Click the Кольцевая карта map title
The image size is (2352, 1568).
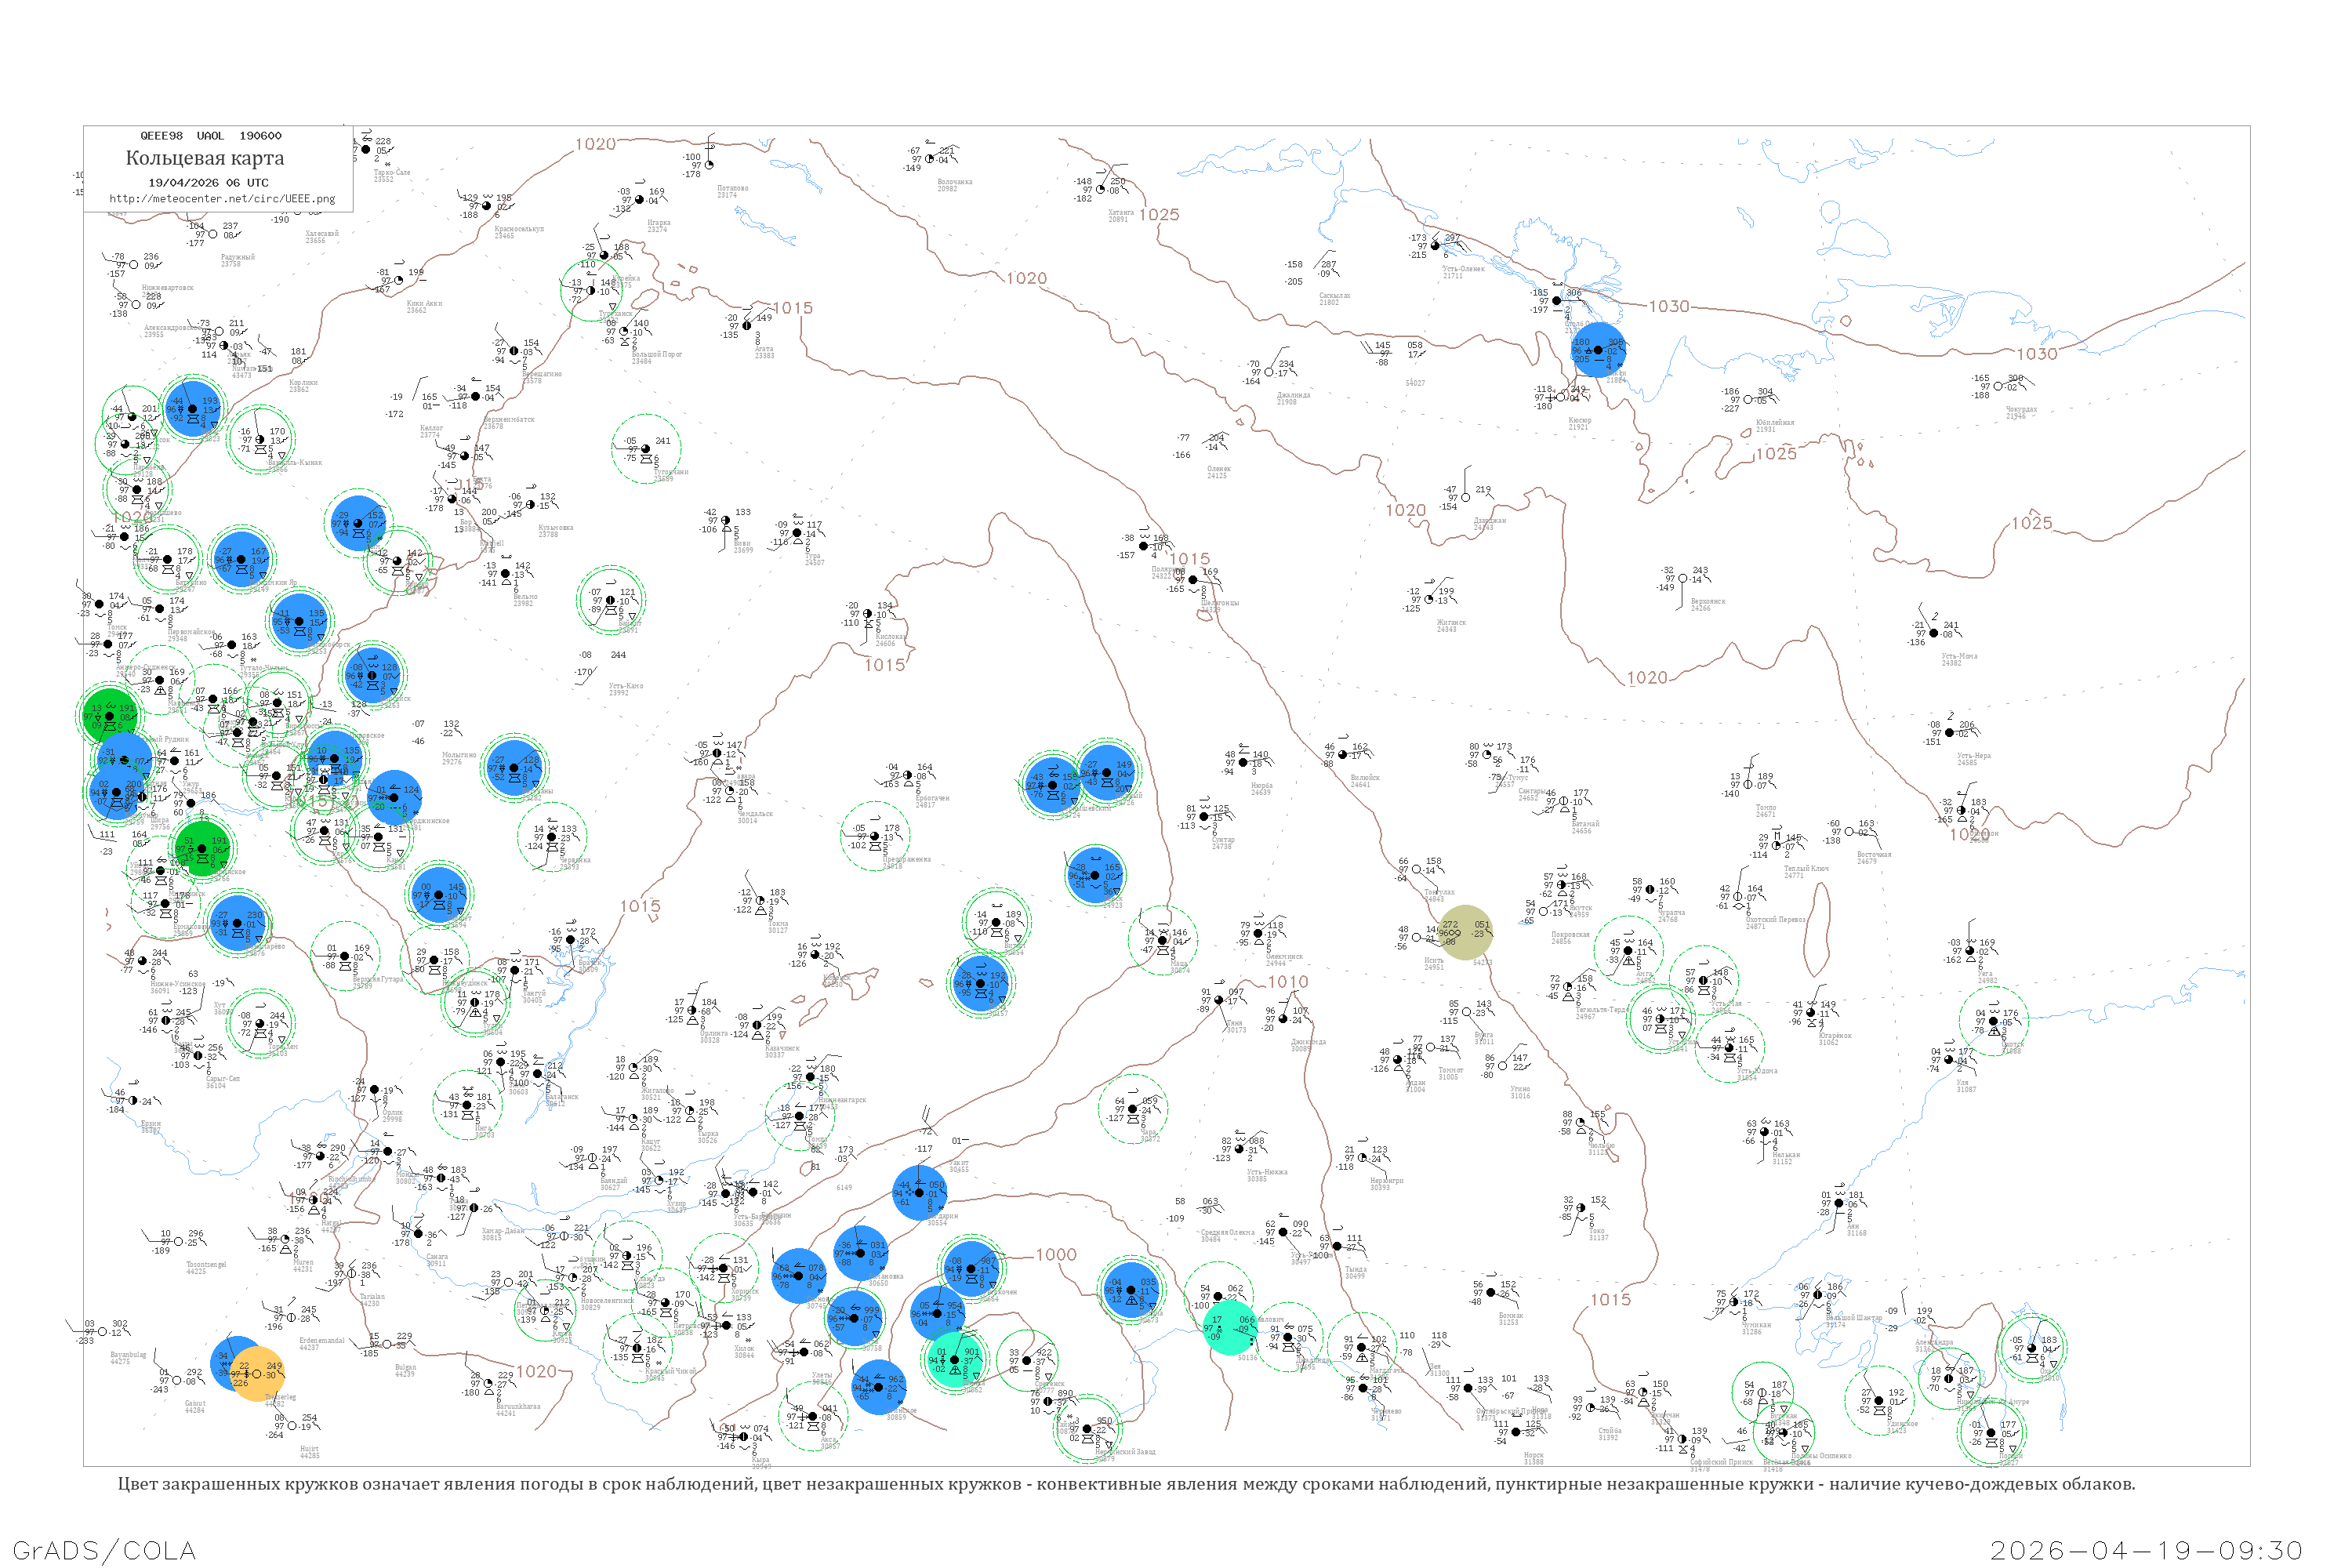click(x=204, y=158)
